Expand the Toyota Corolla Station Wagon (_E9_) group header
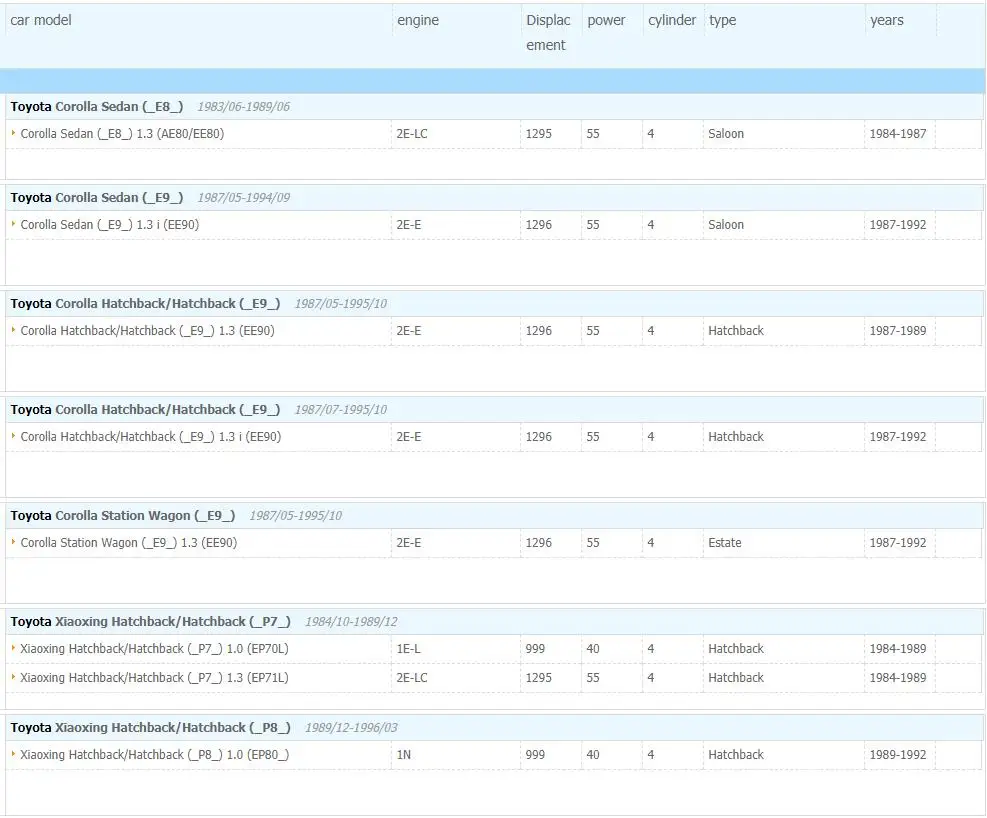 point(123,516)
